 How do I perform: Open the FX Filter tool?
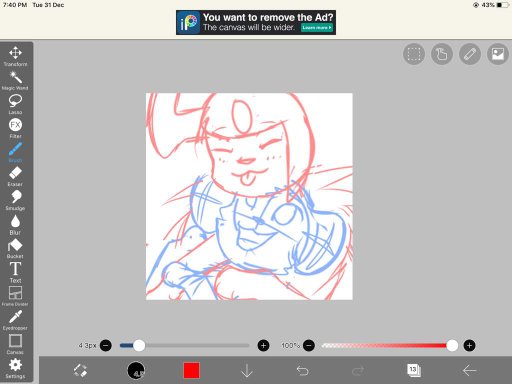coord(15,128)
